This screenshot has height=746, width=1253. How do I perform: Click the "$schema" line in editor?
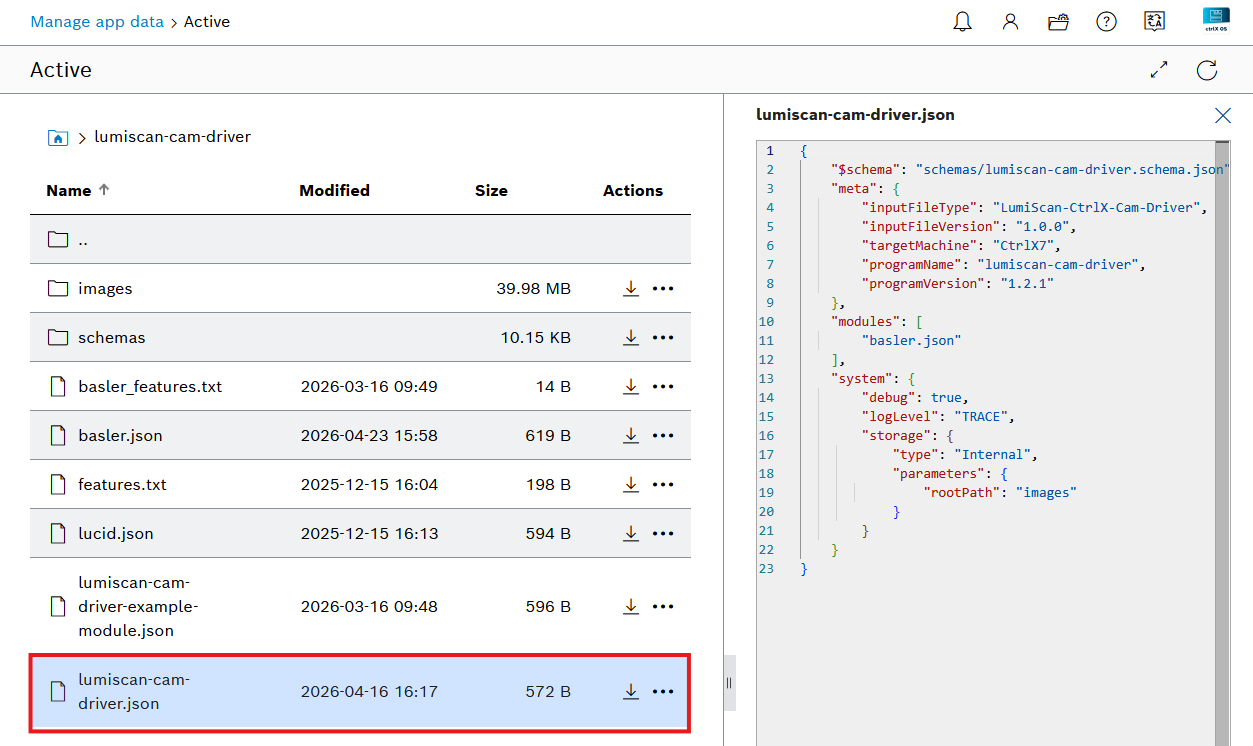[x=1030, y=170]
